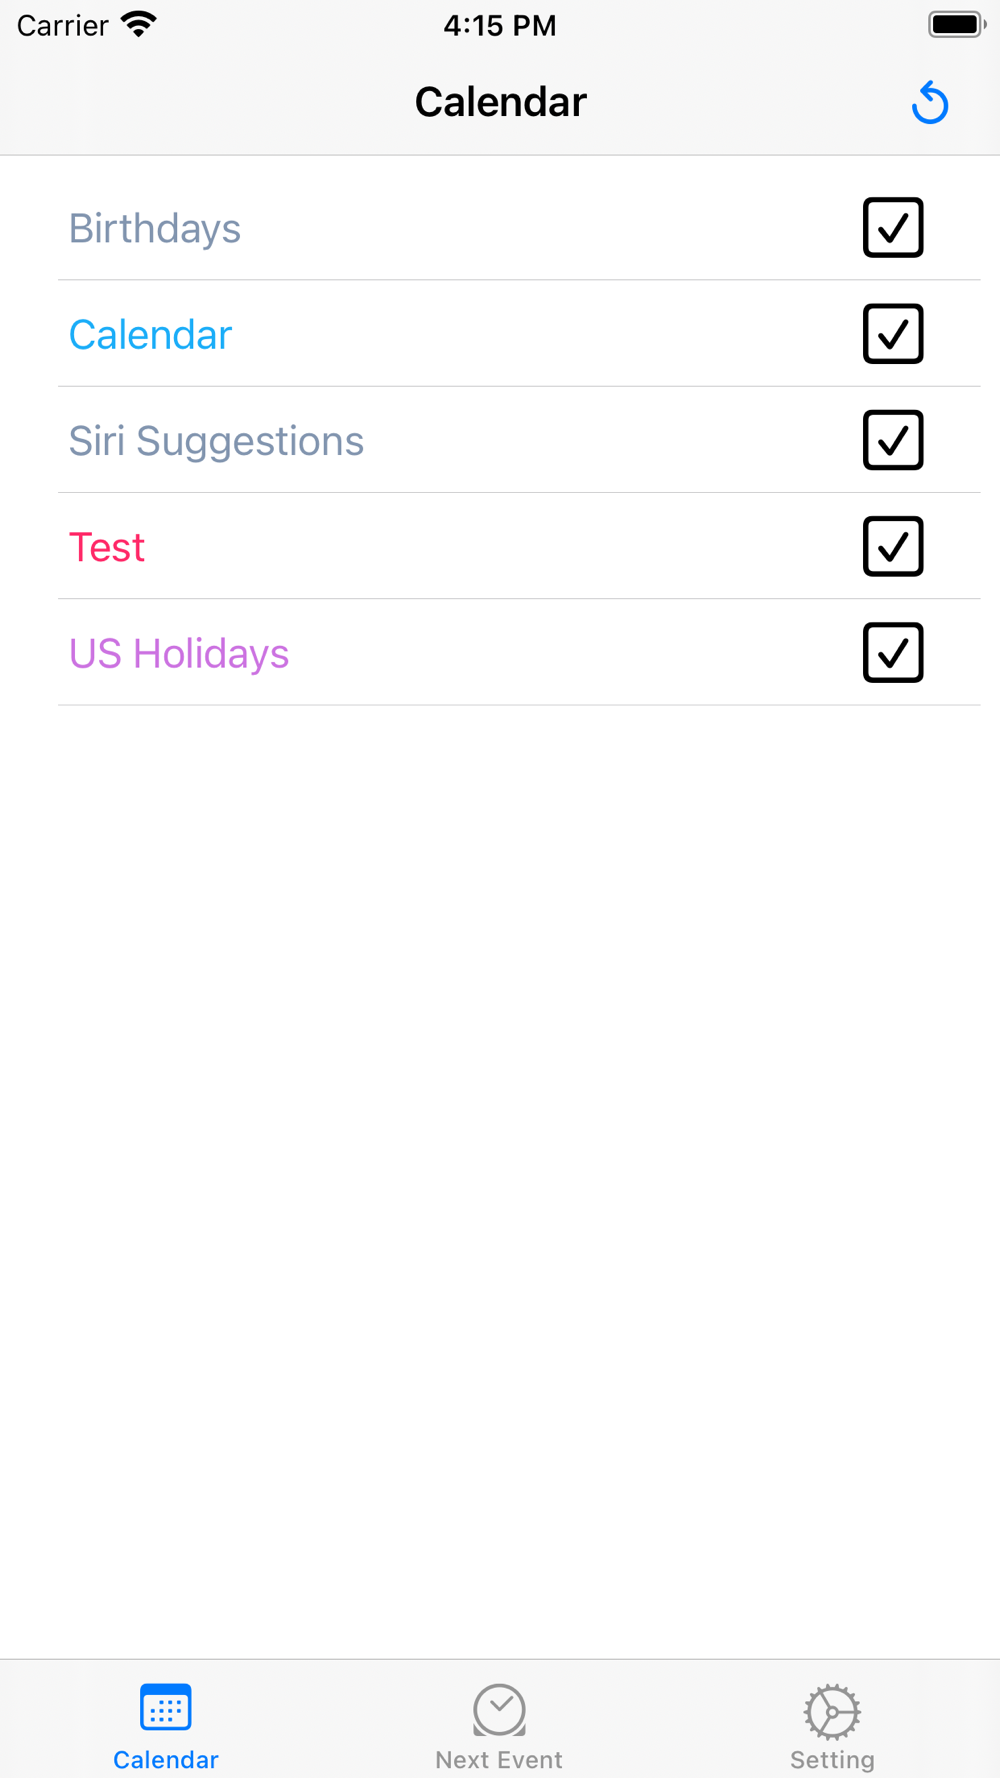Toggle the Siri Suggestions checkbox

pos(892,440)
